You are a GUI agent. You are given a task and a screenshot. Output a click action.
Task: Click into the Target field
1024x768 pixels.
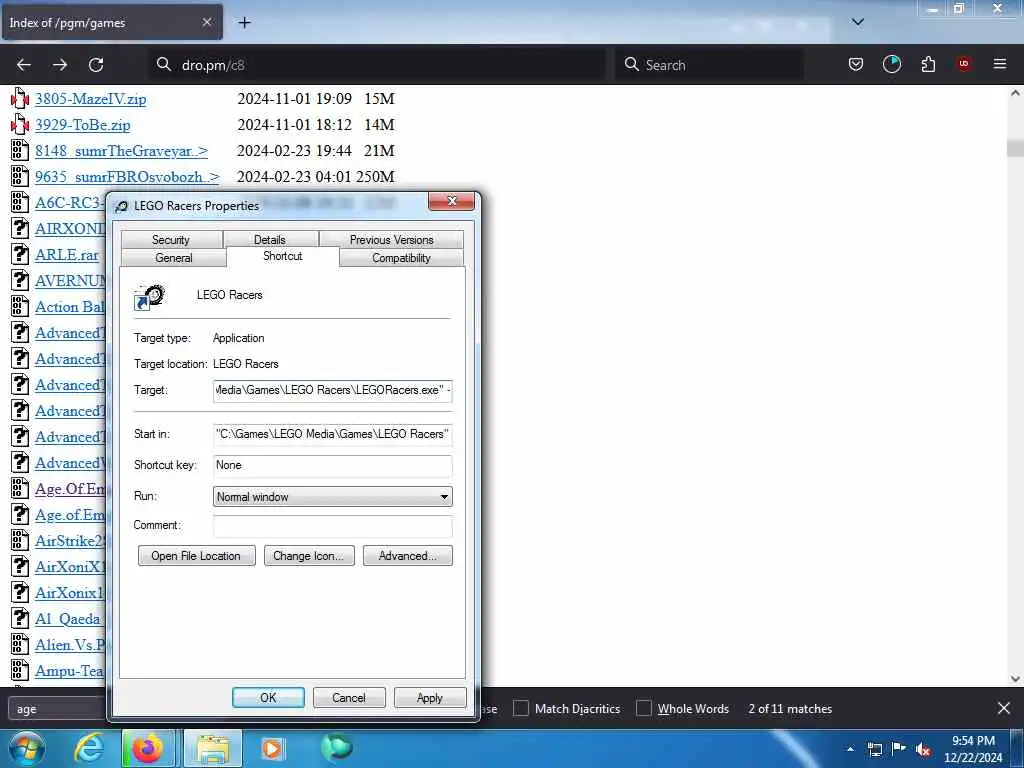pyautogui.click(x=332, y=390)
